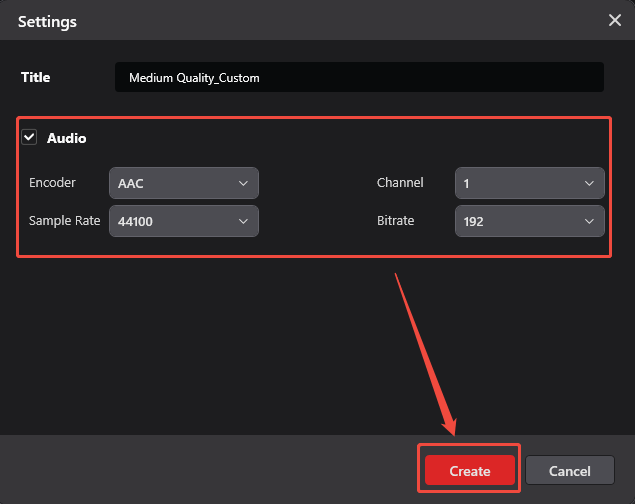Click the Cancel button
This screenshot has height=504, width=635.
click(570, 470)
